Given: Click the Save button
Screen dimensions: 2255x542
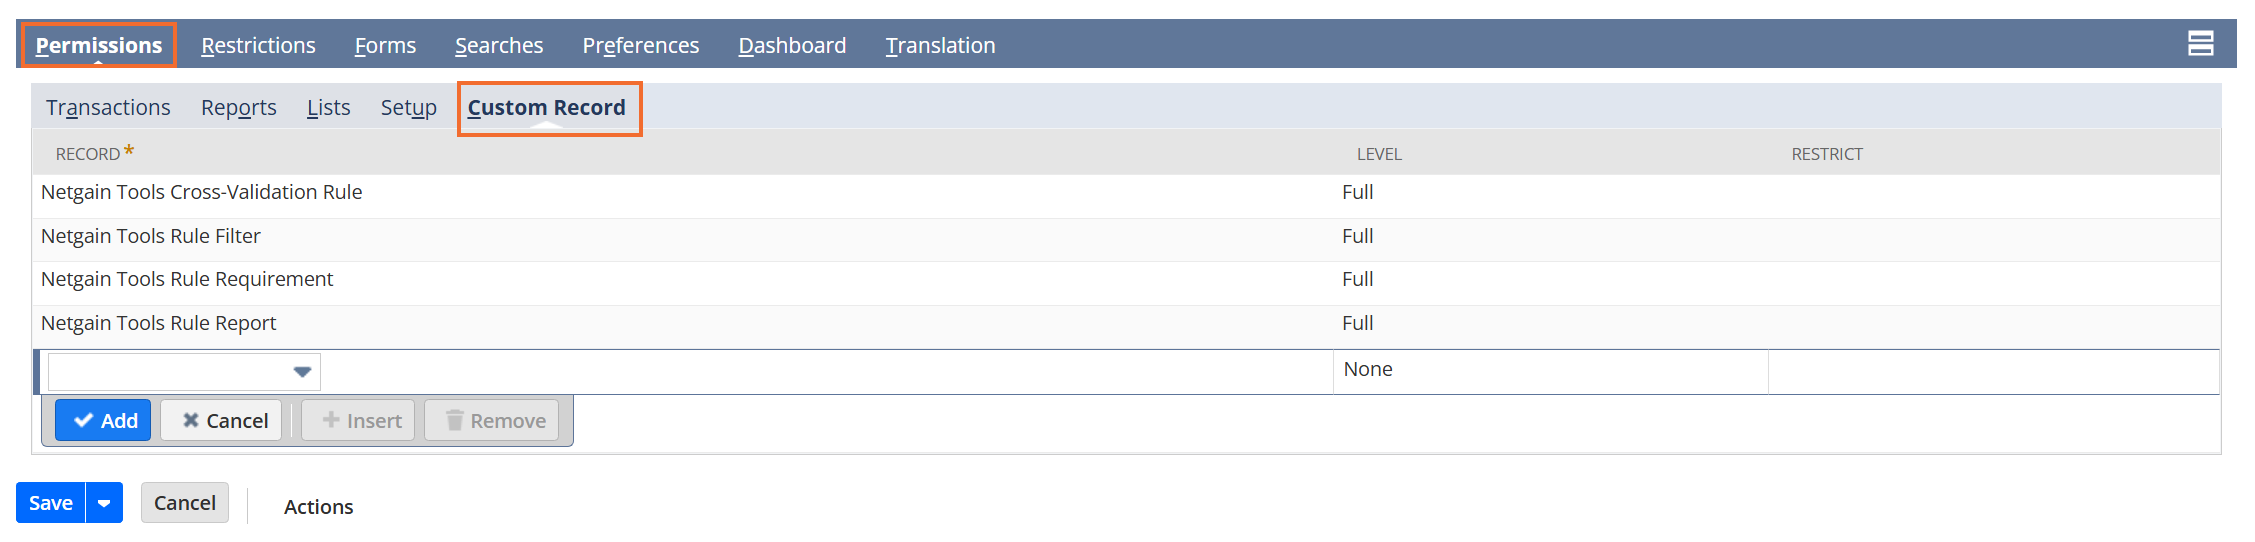Looking at the screenshot, I should pyautogui.click(x=51, y=503).
